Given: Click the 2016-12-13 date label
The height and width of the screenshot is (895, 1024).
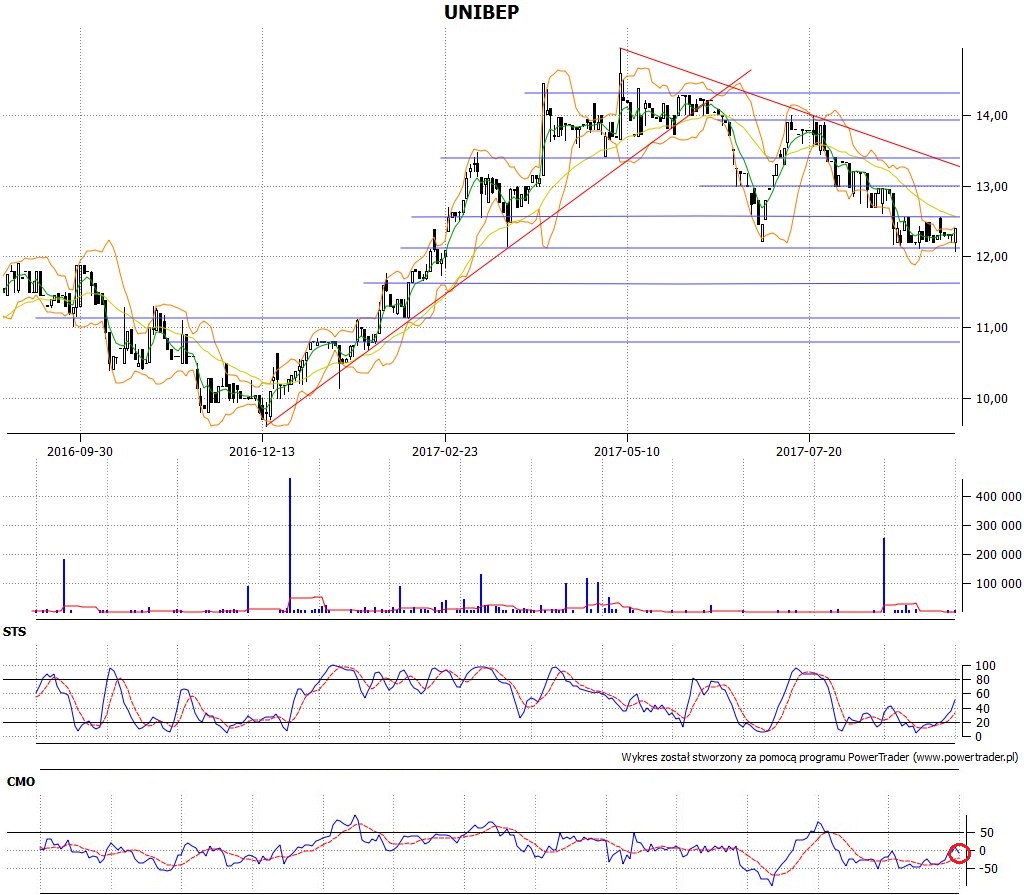Looking at the screenshot, I should (x=262, y=451).
